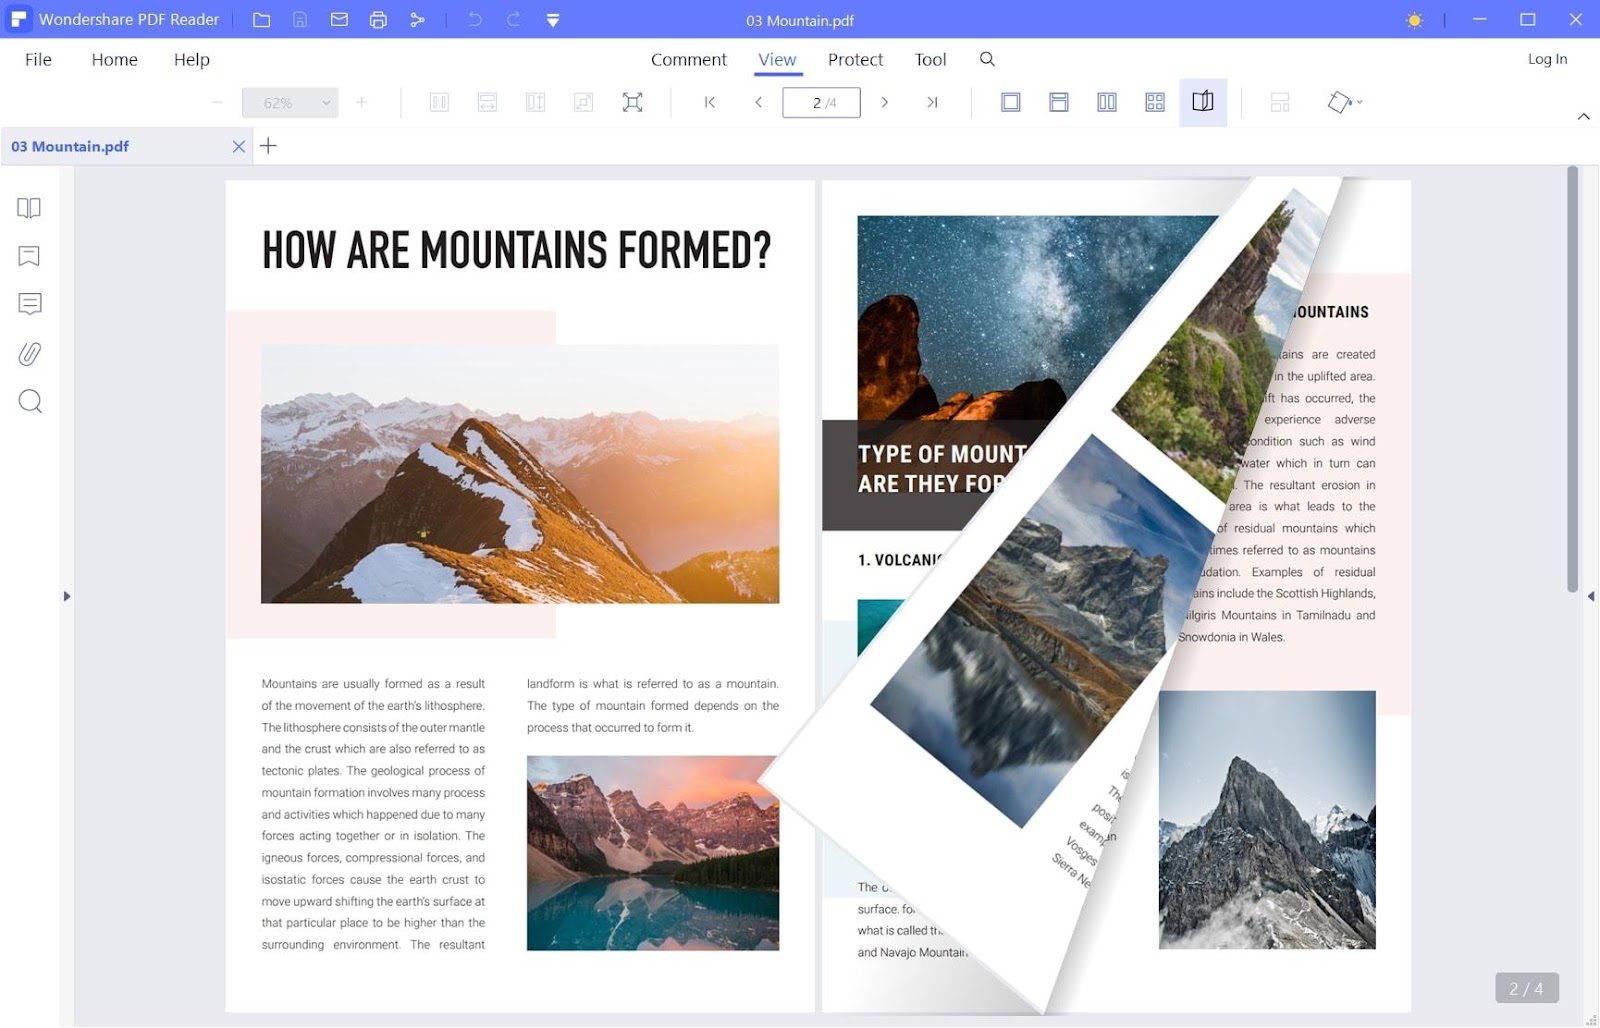Open the 62% zoom level dropdown
The image size is (1600, 1028).
[290, 102]
